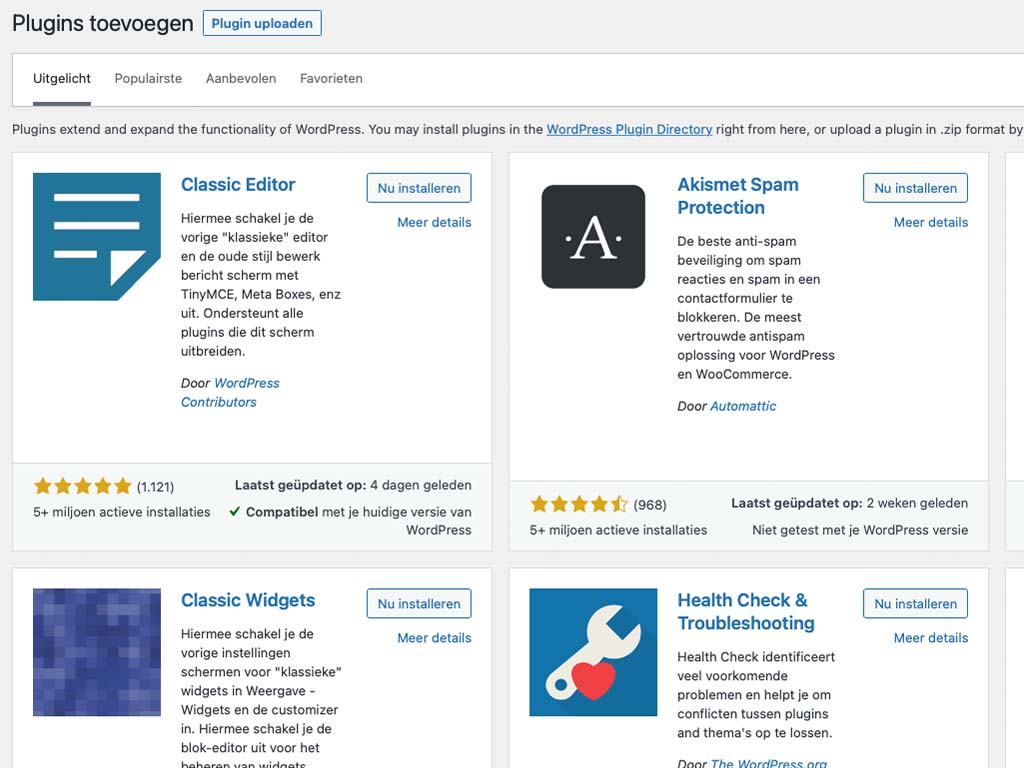
Task: Click the Plugin uploaden button
Action: coord(262,23)
